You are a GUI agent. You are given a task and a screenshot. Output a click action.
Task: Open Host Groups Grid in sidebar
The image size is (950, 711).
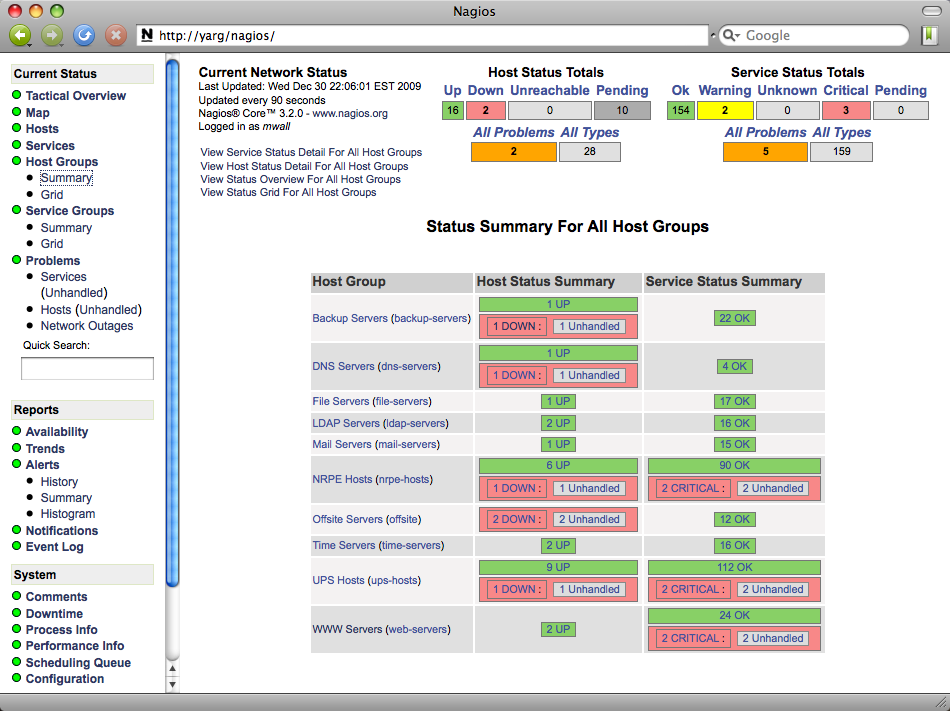pos(52,195)
